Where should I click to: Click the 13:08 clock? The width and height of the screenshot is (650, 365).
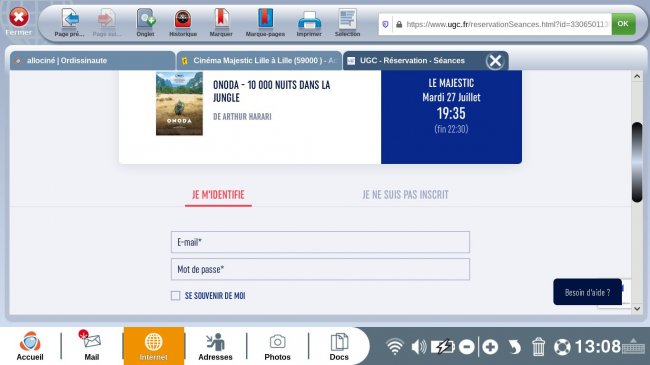pyautogui.click(x=597, y=346)
